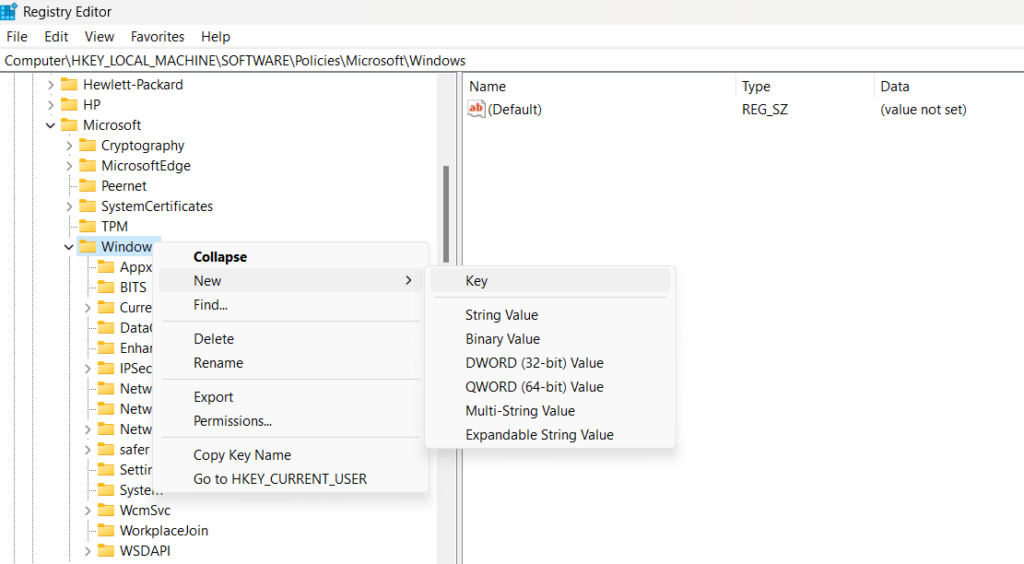This screenshot has height=564, width=1024.
Task: Click the Hewlett-Packard folder icon
Action: point(69,85)
